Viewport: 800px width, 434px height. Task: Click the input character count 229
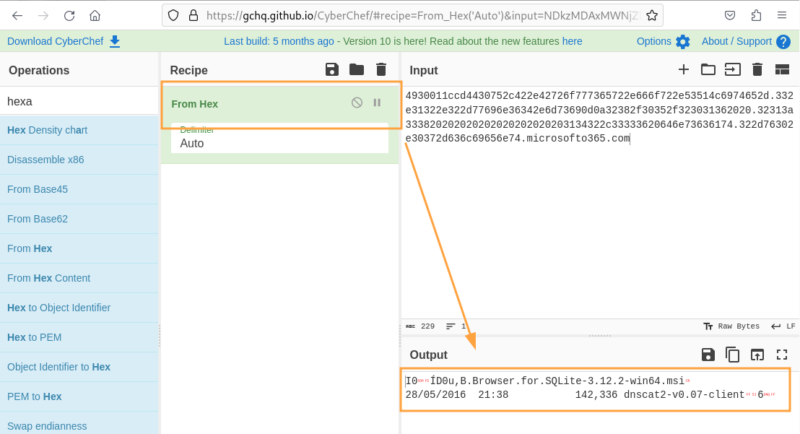[x=421, y=326]
